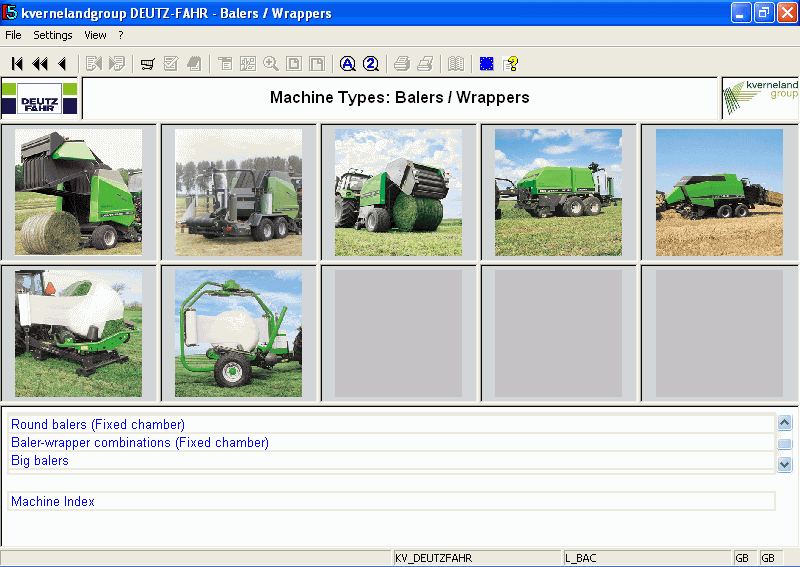
Task: Click the circled A search icon
Action: 347,64
